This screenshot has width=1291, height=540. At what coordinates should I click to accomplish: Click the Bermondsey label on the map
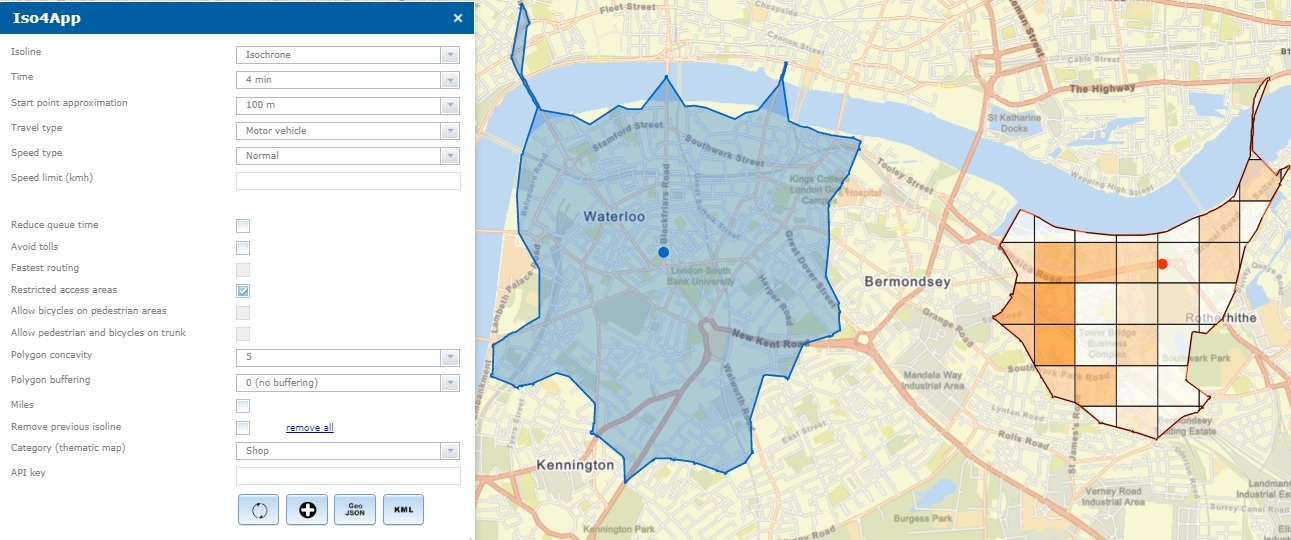pos(907,282)
